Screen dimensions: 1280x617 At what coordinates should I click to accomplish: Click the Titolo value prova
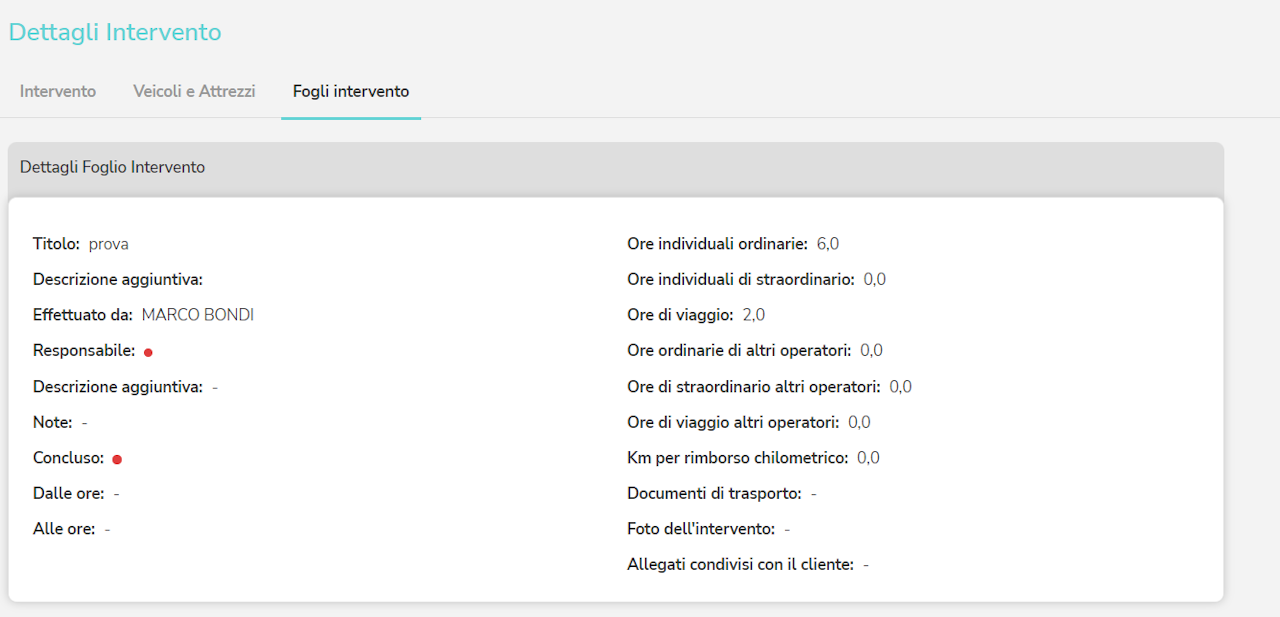(x=108, y=244)
